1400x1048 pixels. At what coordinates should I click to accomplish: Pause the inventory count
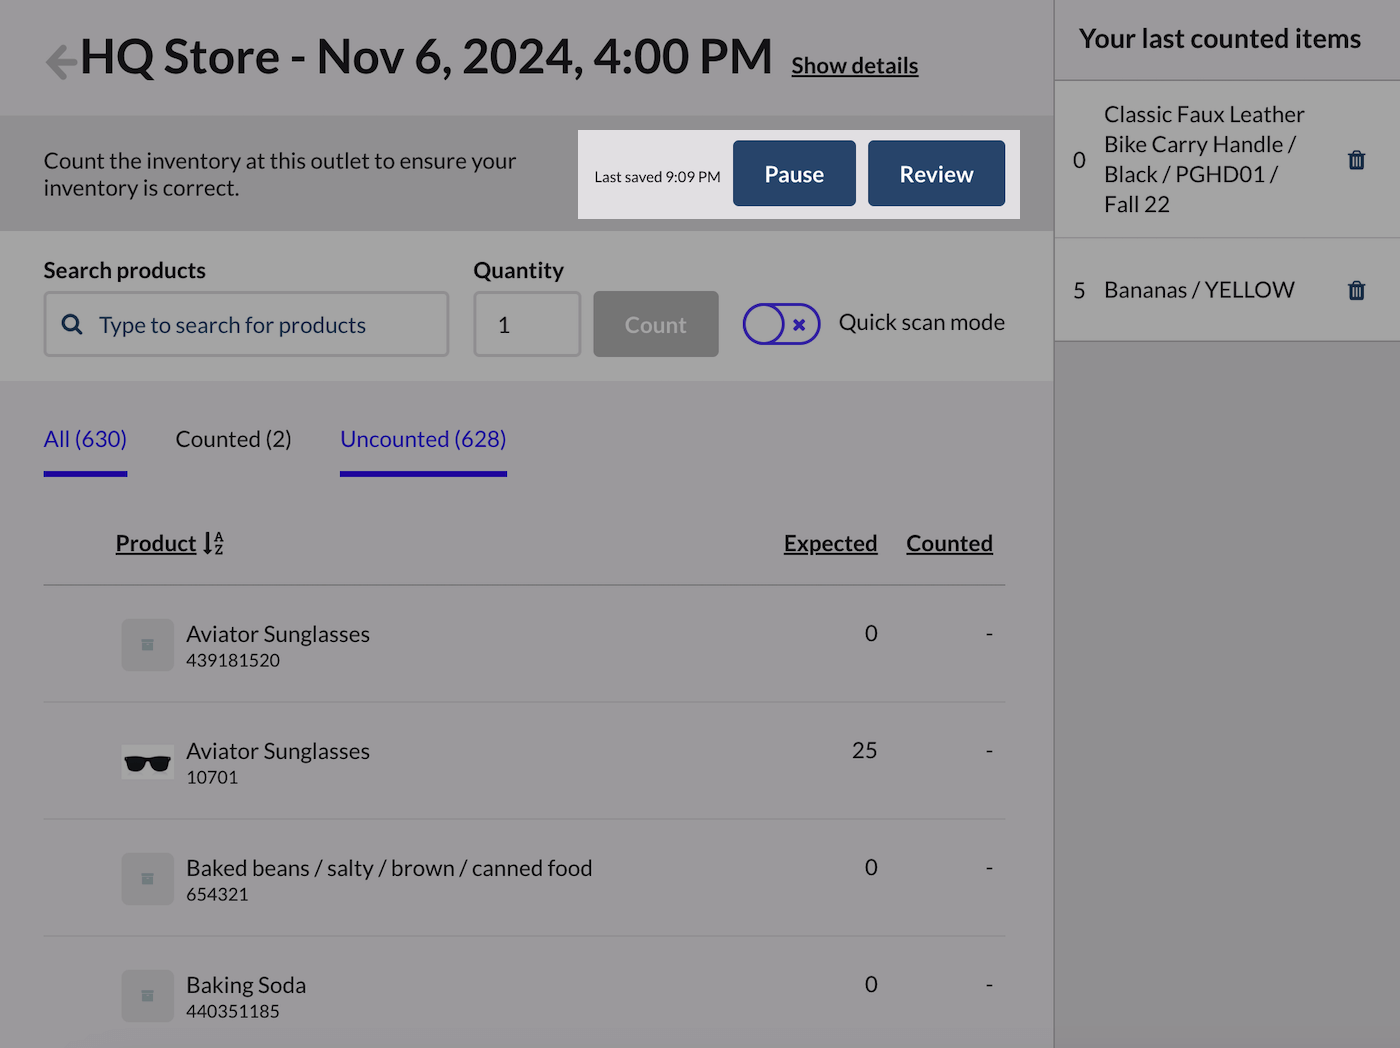click(x=794, y=174)
